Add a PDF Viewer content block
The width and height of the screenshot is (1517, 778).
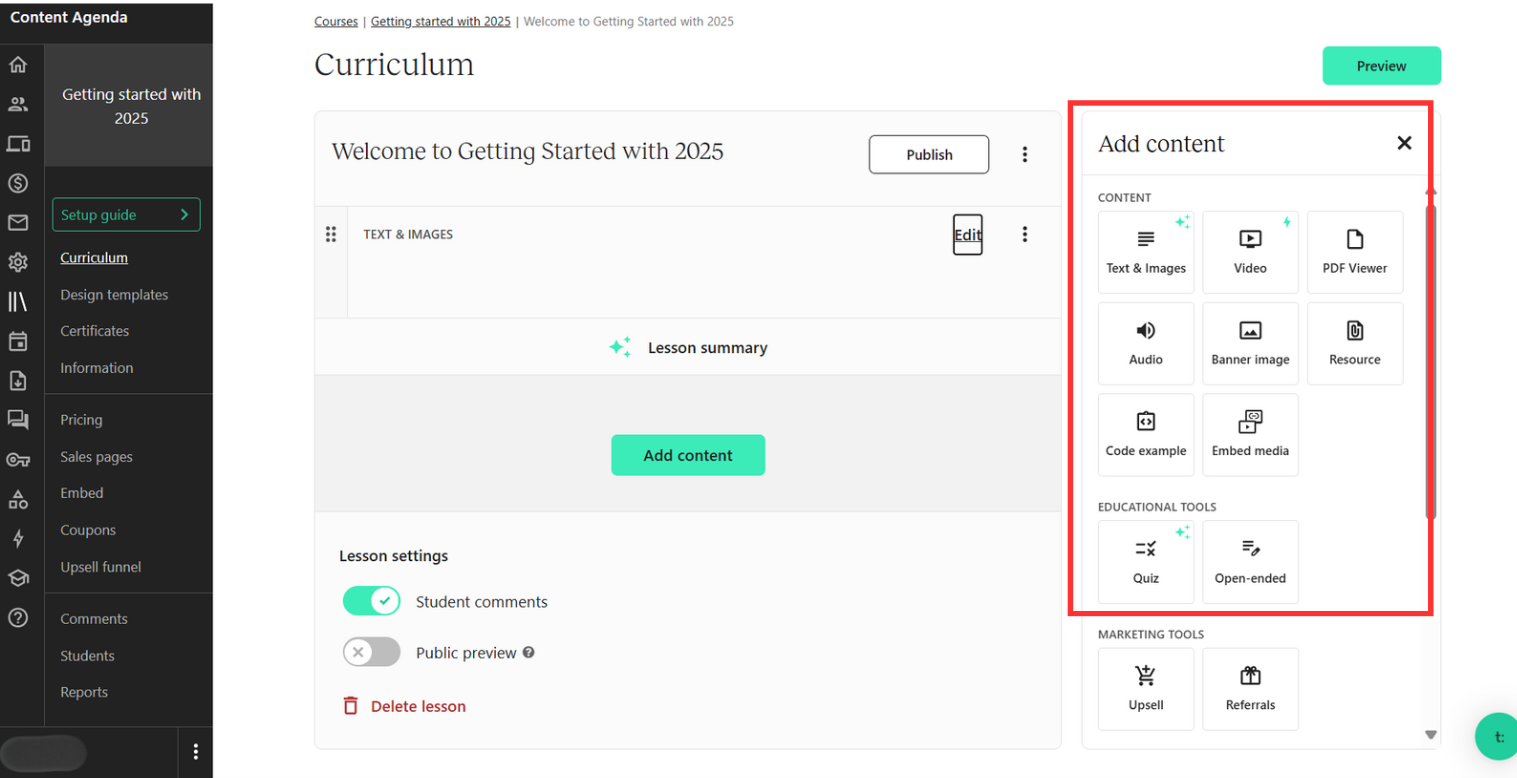pos(1354,252)
